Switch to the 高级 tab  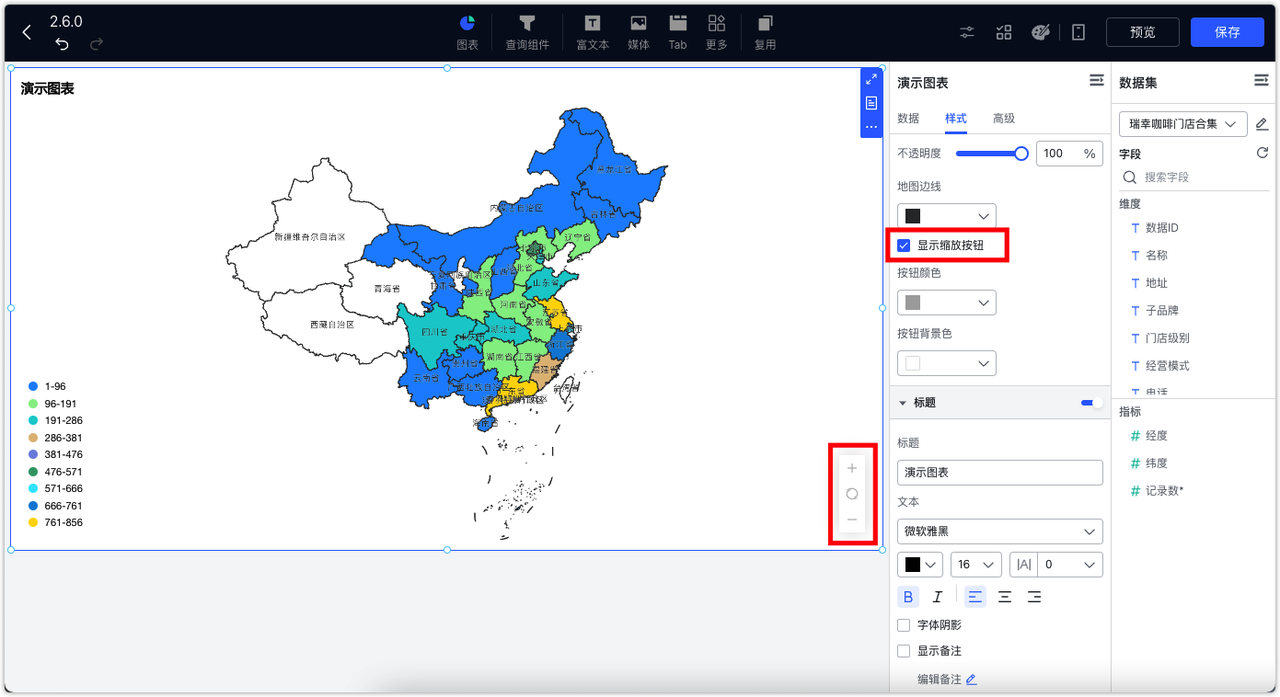coord(1003,118)
